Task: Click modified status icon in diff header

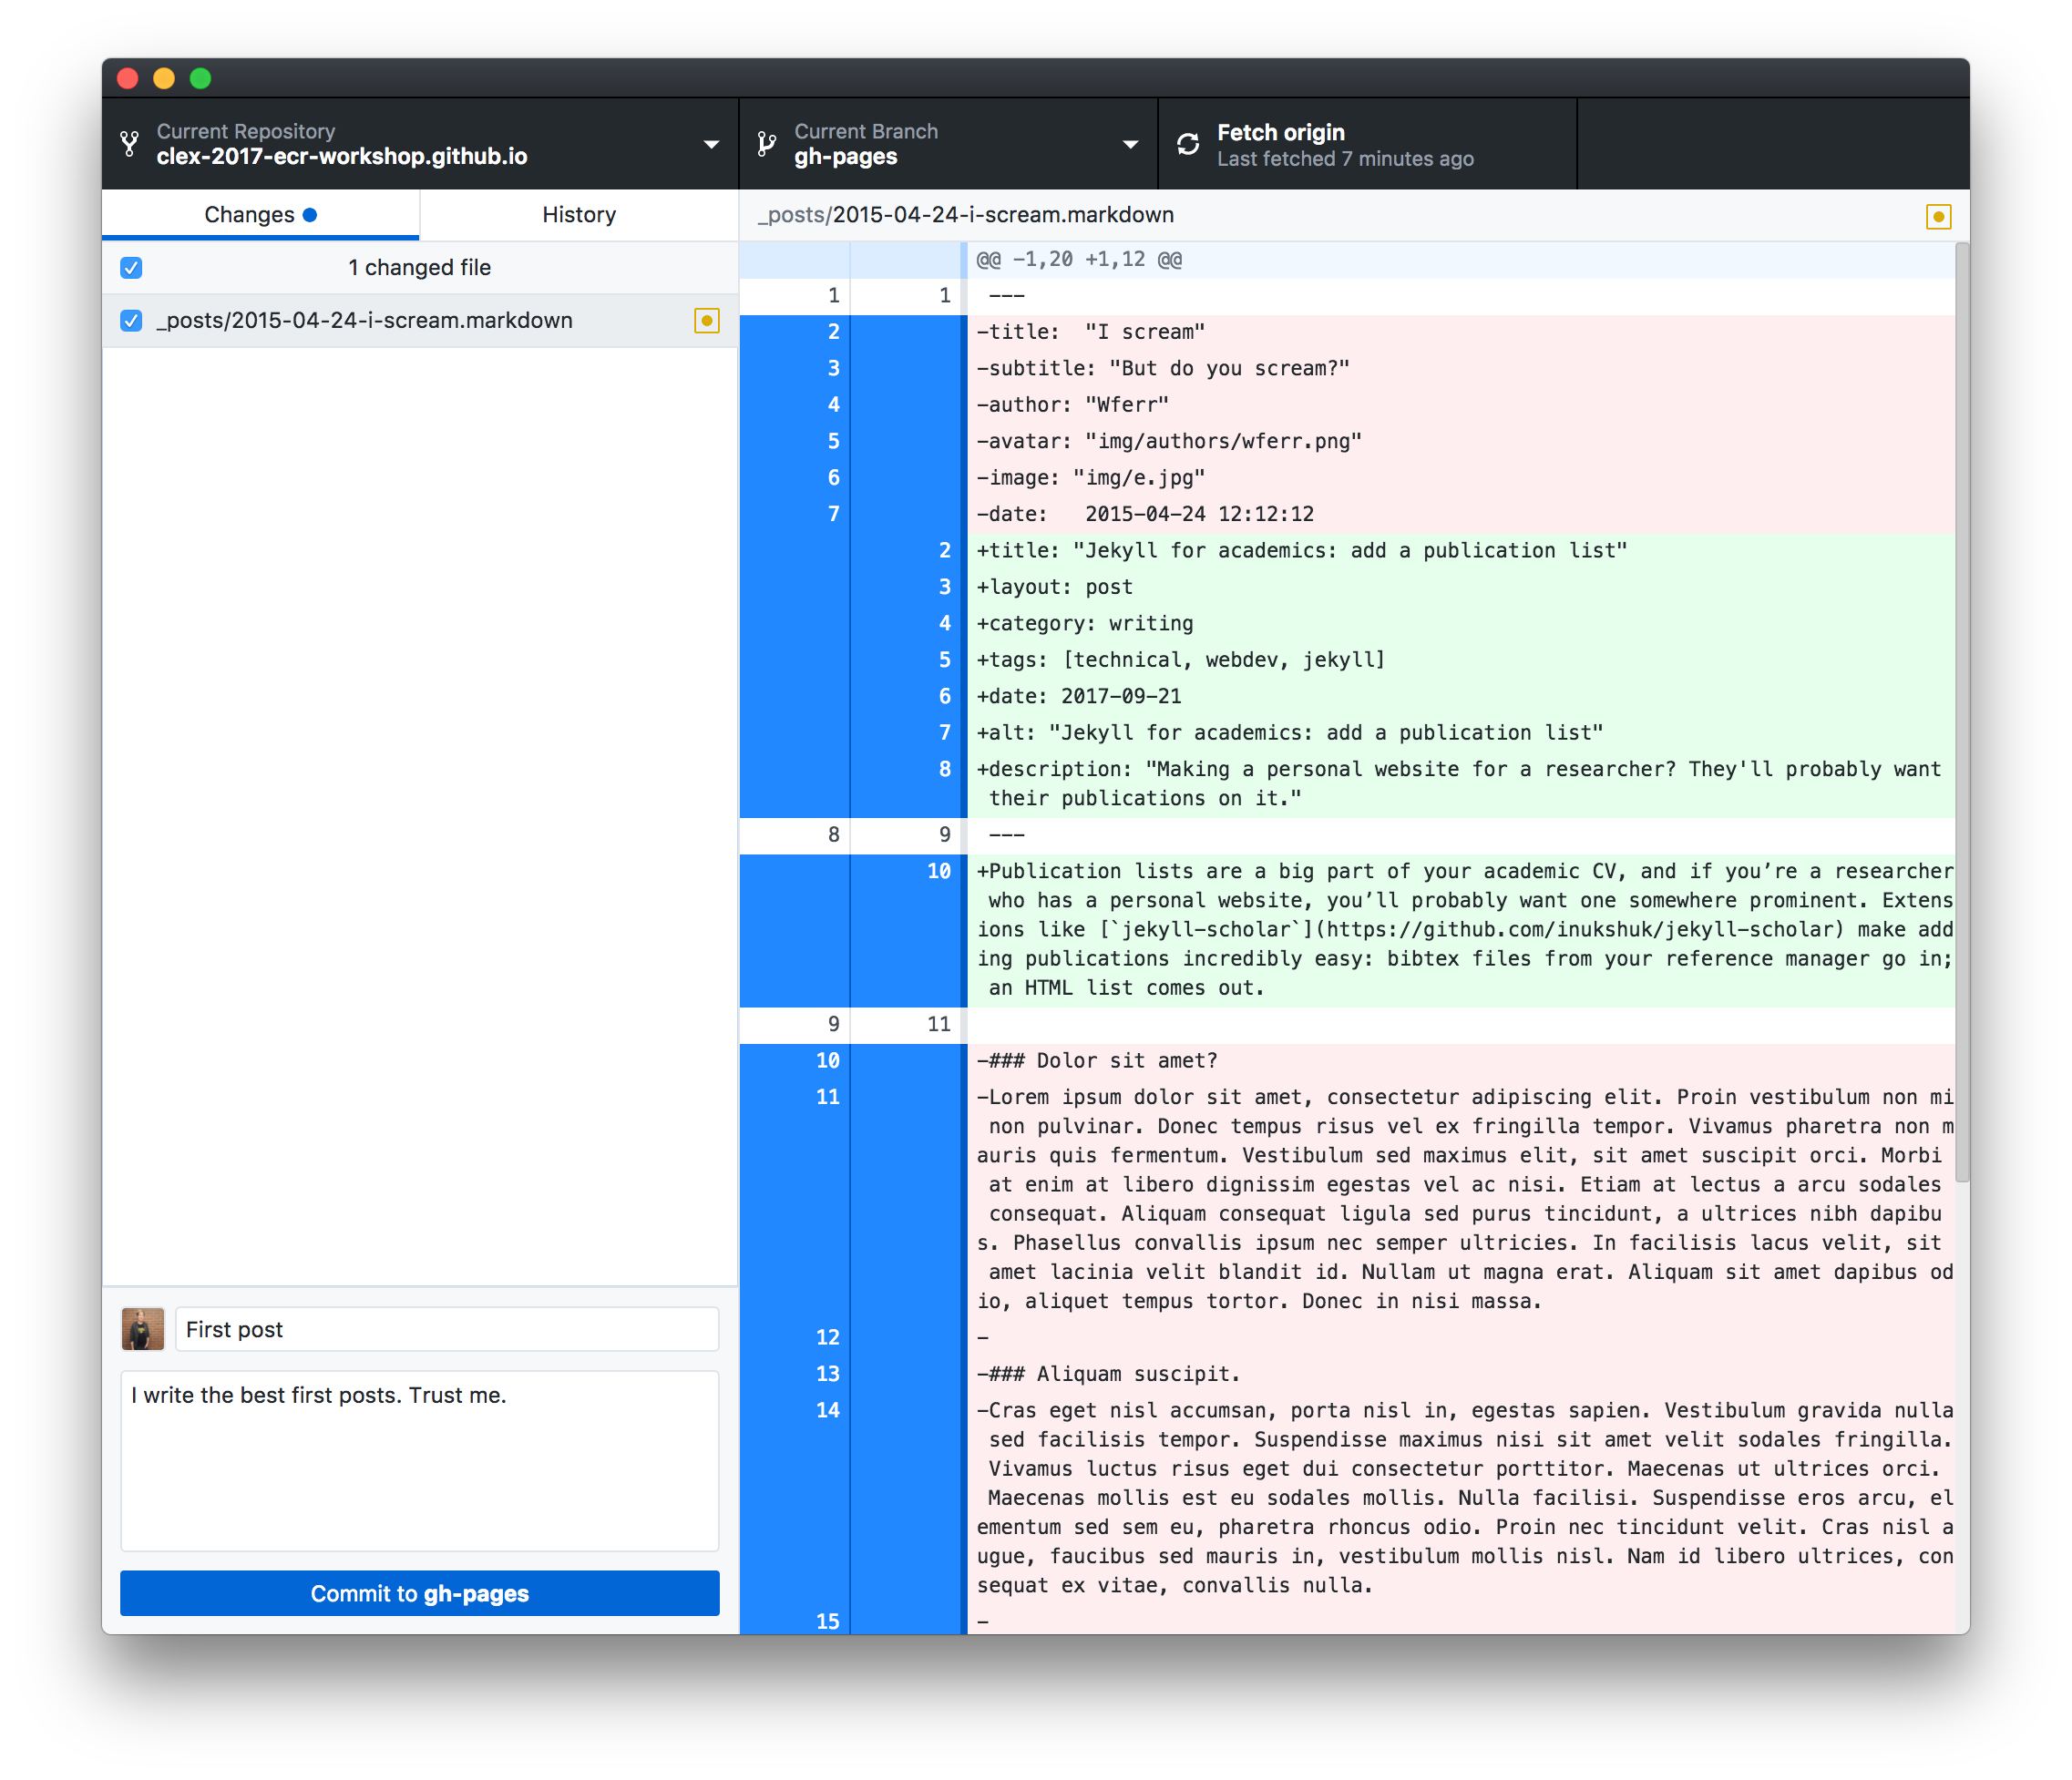Action: pyautogui.click(x=1938, y=217)
